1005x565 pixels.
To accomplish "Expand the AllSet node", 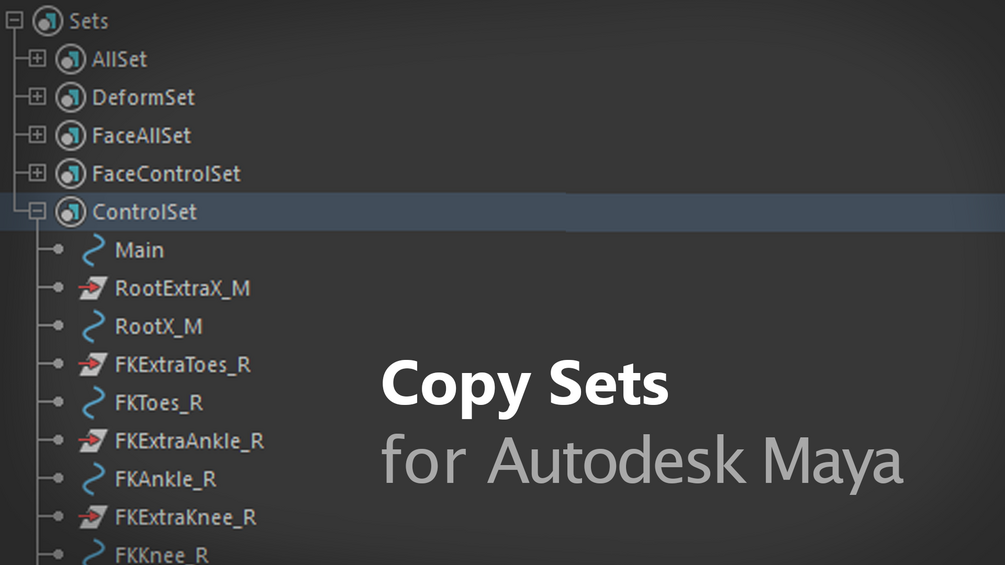I will (x=37, y=59).
